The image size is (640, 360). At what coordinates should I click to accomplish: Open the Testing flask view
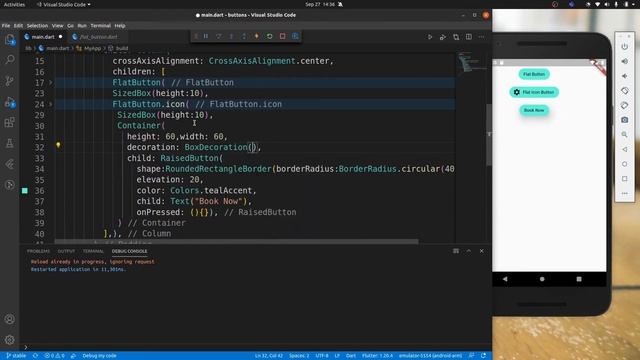pos(10,143)
